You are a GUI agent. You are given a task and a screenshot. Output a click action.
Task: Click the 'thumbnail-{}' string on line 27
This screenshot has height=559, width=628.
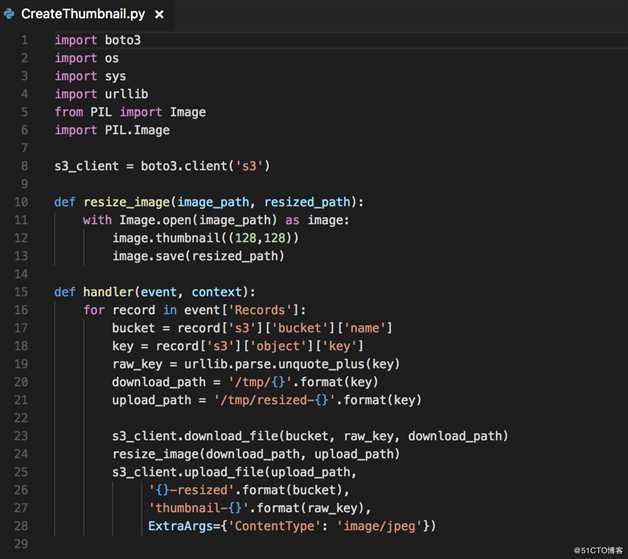coord(198,508)
